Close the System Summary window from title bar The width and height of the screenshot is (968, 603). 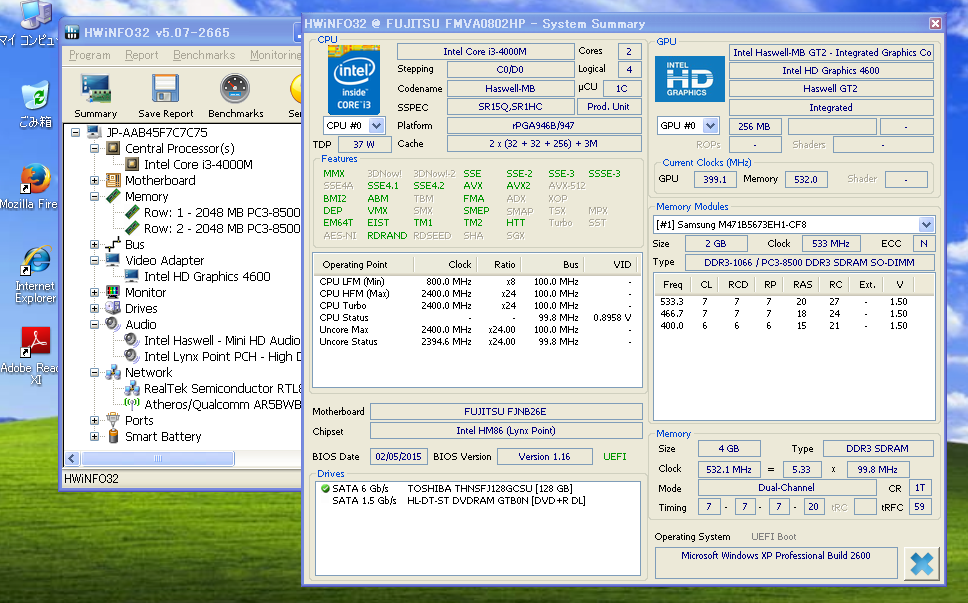point(935,23)
